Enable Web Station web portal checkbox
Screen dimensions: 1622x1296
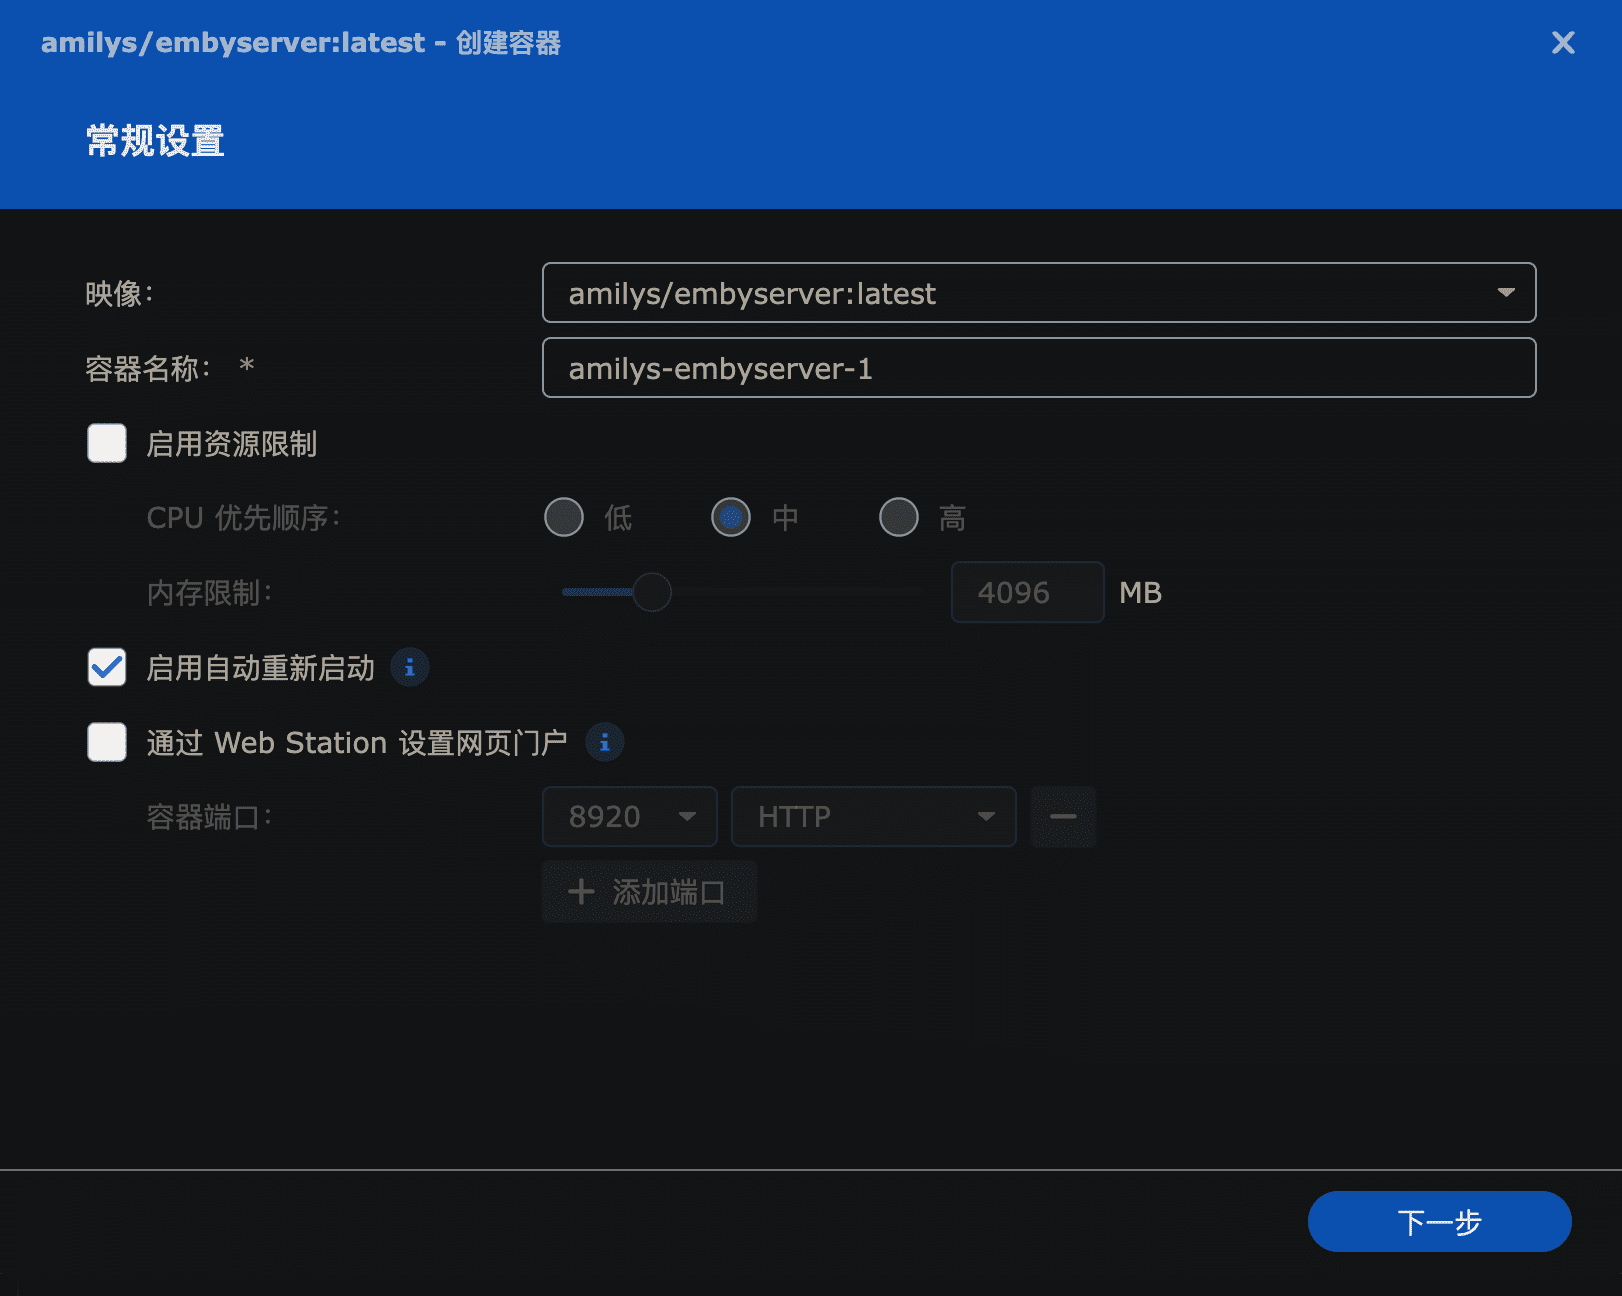coord(107,742)
